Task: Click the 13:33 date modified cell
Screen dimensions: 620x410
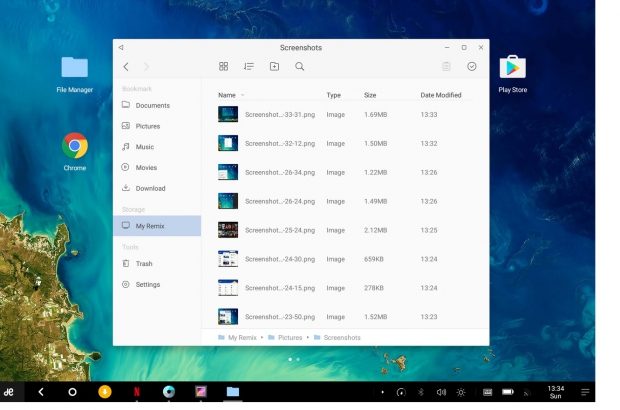Action: pyautogui.click(x=429, y=114)
